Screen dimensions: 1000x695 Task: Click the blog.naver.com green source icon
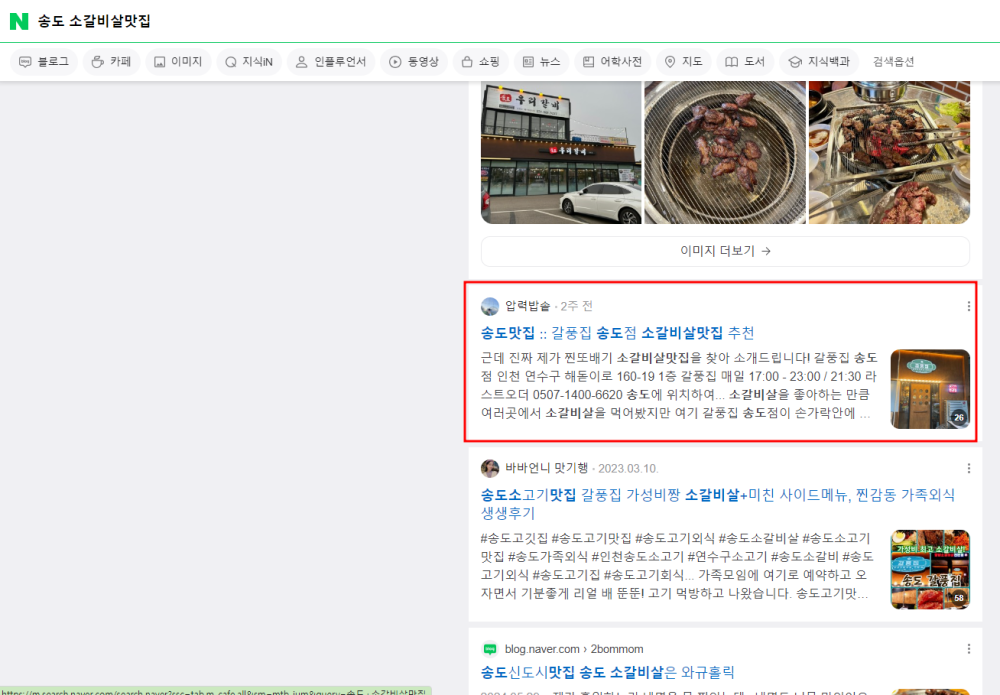click(x=490, y=648)
